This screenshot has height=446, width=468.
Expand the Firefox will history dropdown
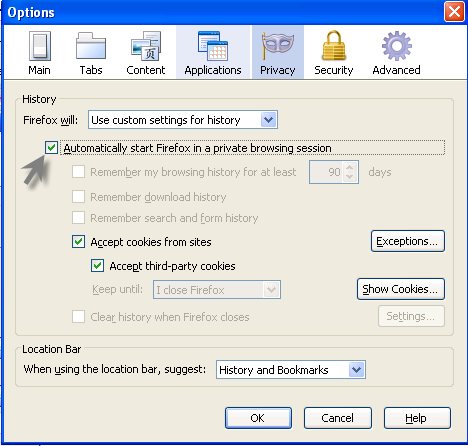[x=183, y=120]
